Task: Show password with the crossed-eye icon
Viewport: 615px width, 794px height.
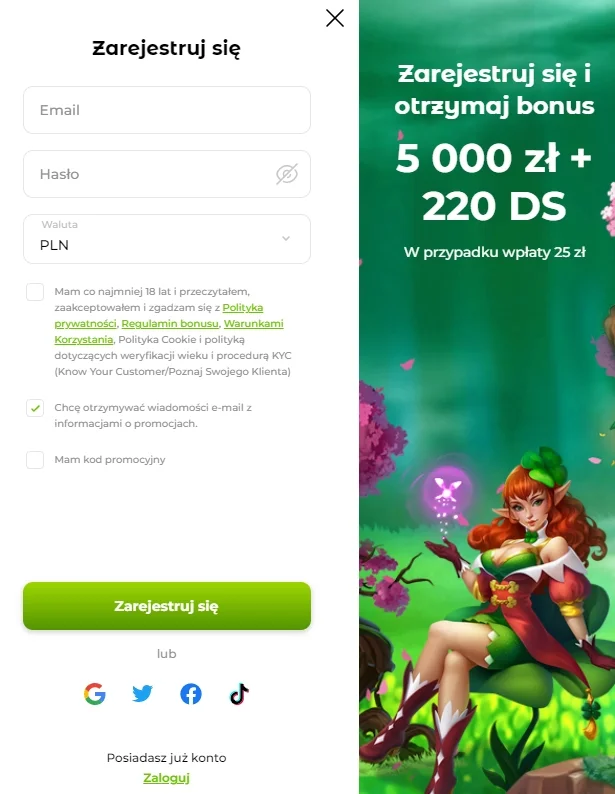Action: (x=286, y=174)
